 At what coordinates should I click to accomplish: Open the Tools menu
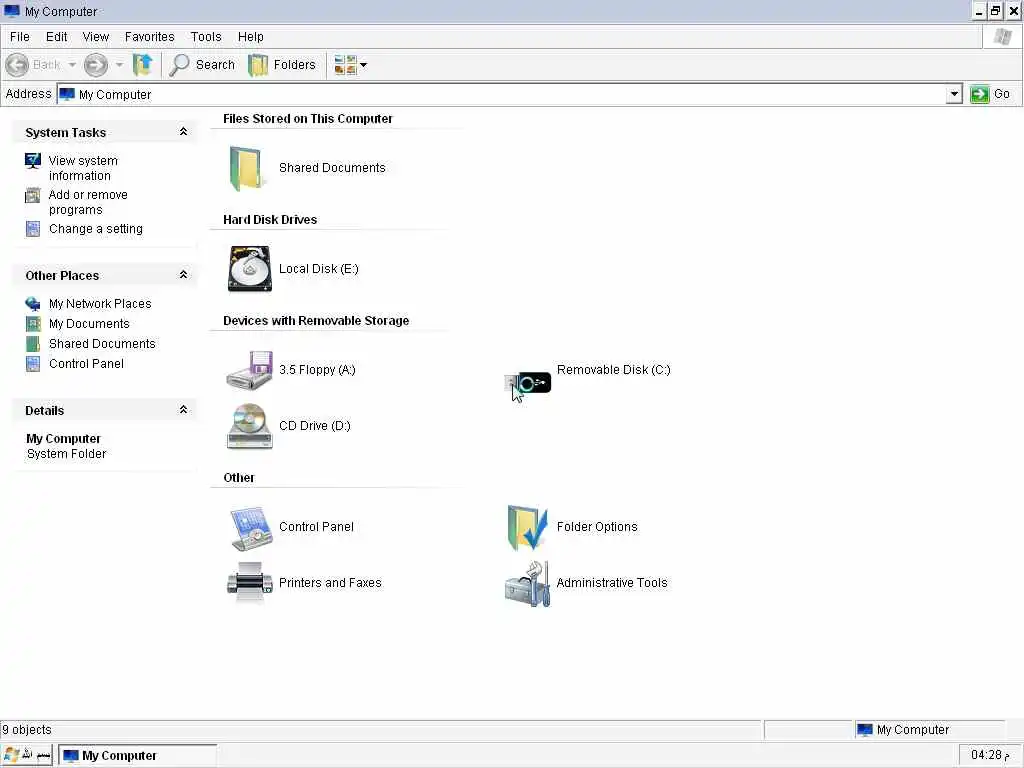tap(206, 37)
